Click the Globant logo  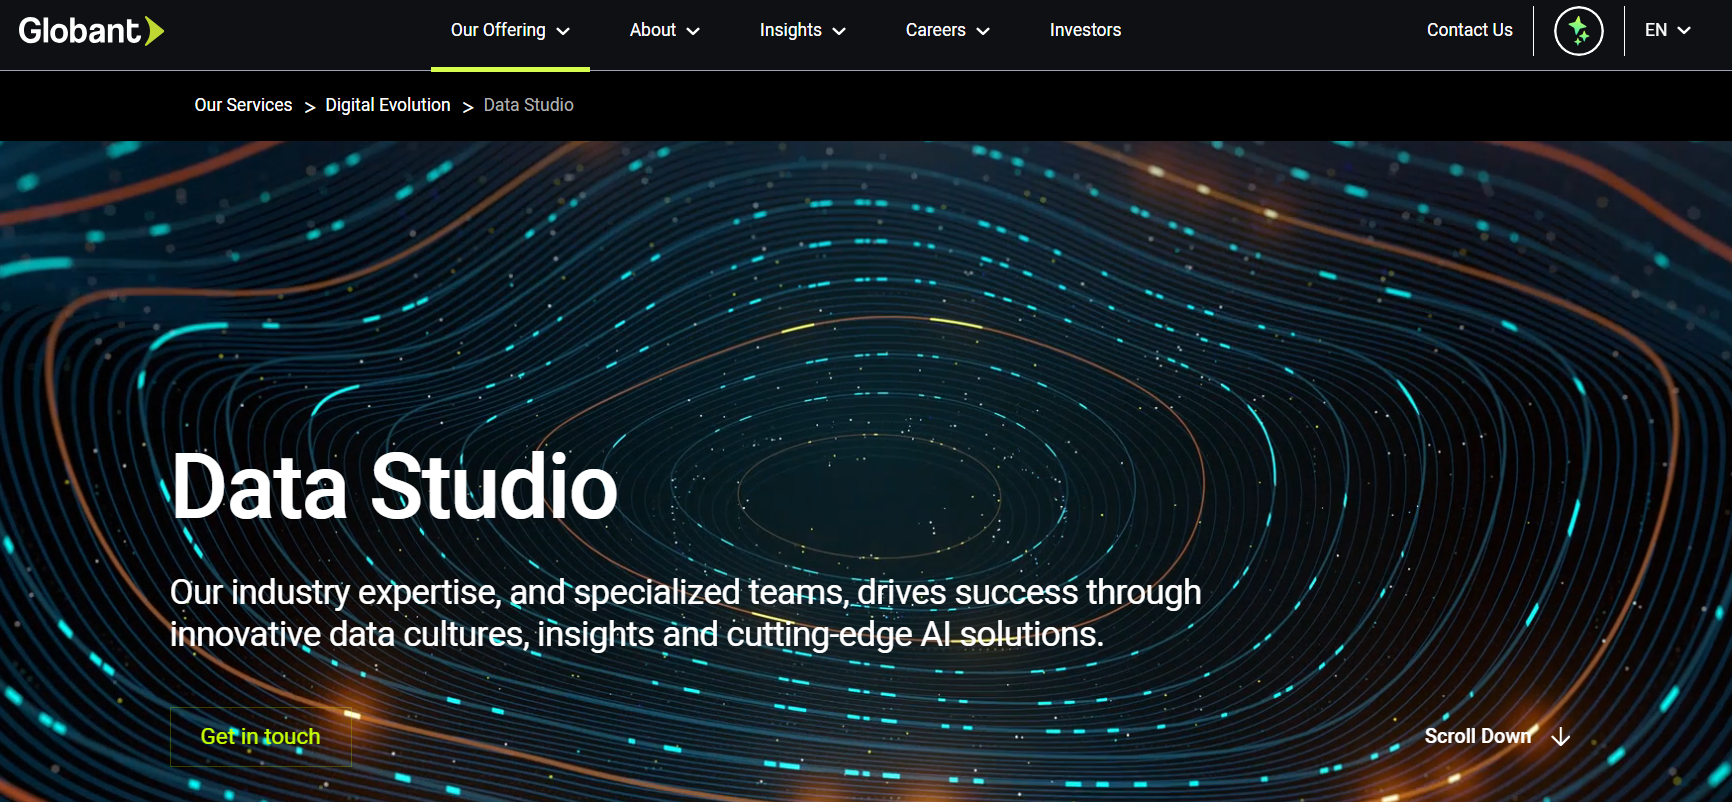point(91,31)
